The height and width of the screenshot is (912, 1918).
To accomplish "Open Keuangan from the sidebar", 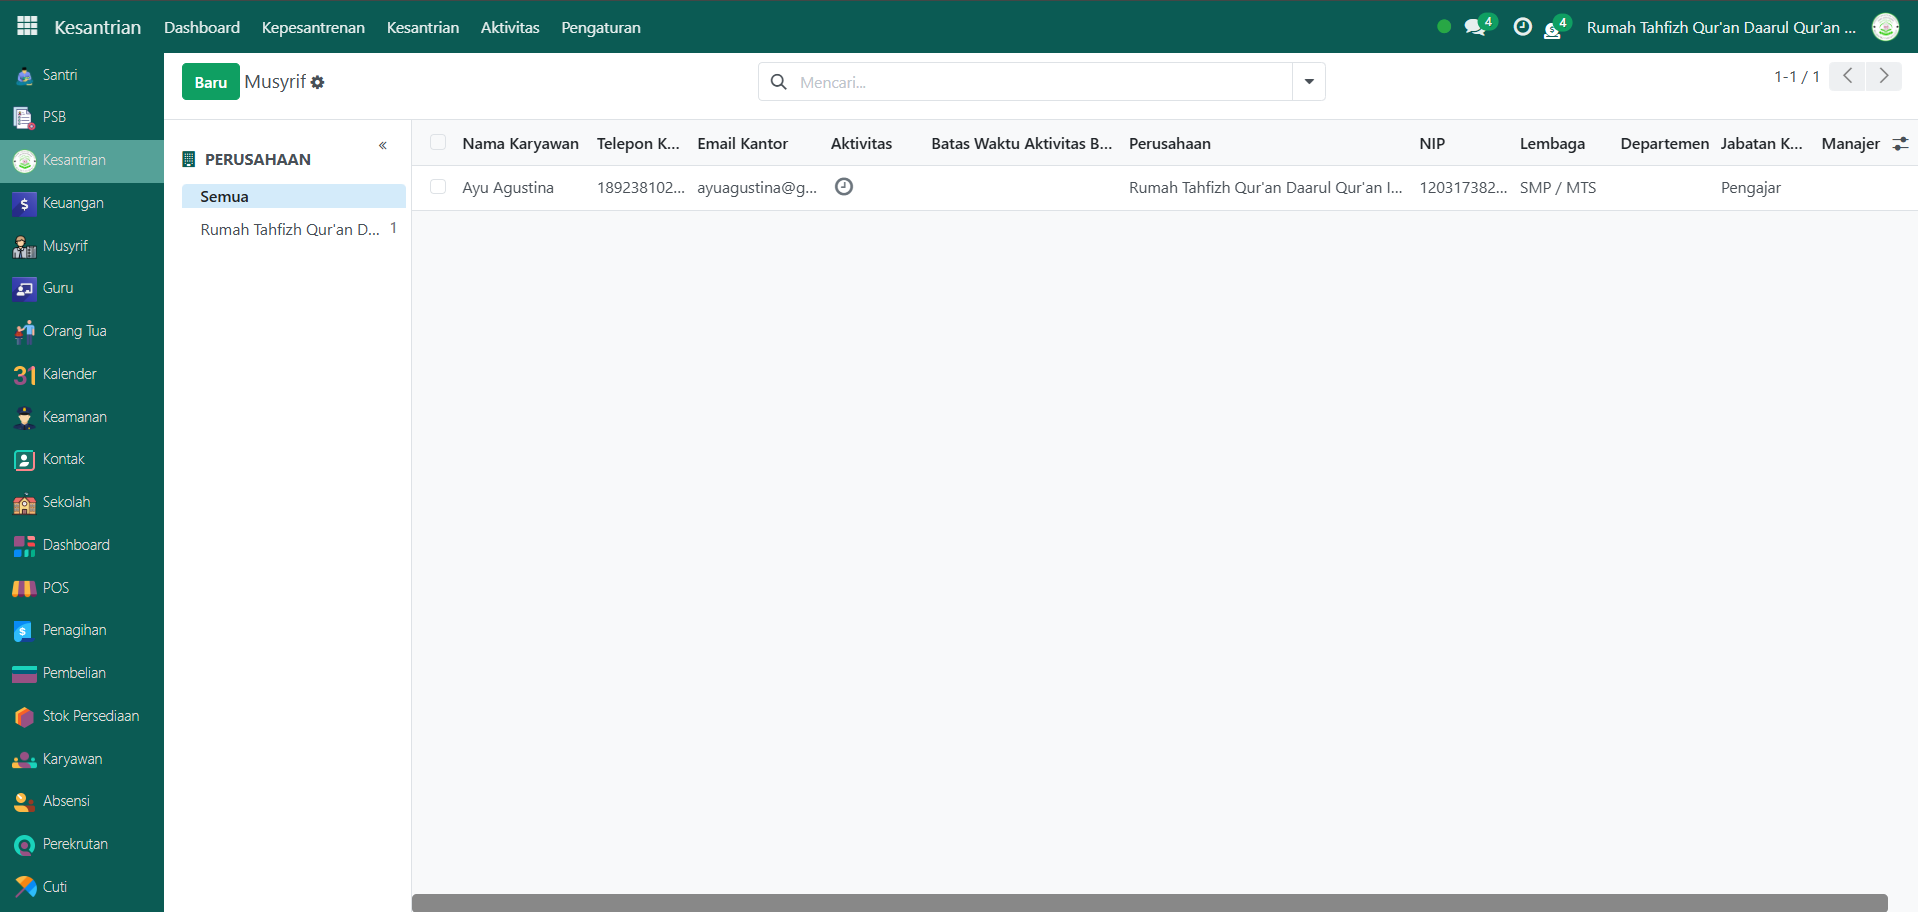I will point(72,203).
